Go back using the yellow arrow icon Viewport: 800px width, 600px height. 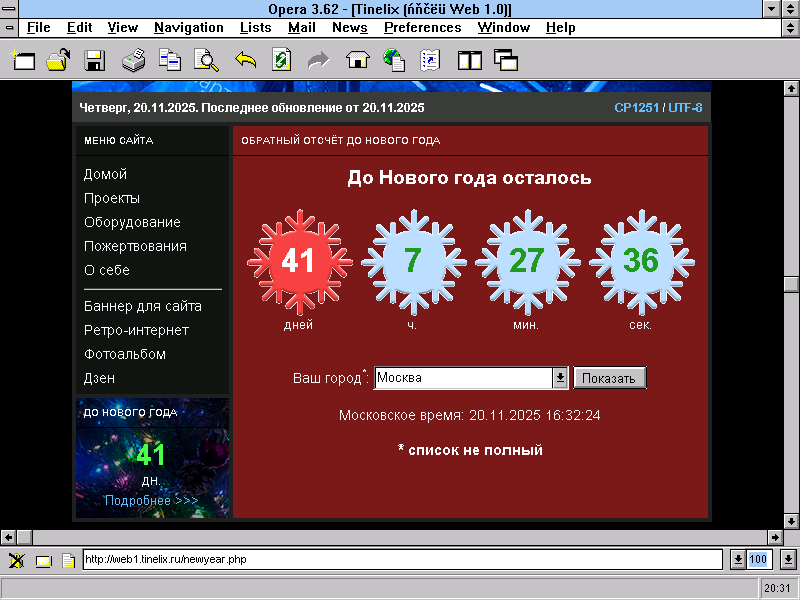[x=245, y=61]
